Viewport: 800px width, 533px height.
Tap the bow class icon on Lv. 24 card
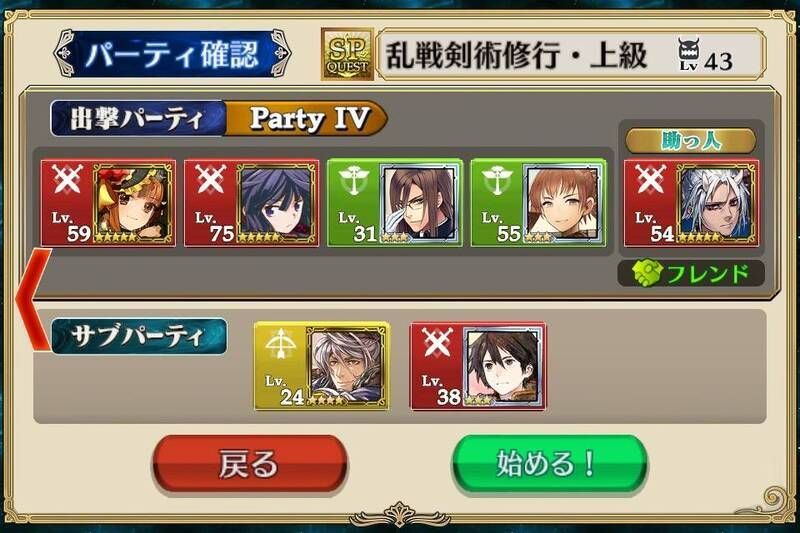(281, 343)
